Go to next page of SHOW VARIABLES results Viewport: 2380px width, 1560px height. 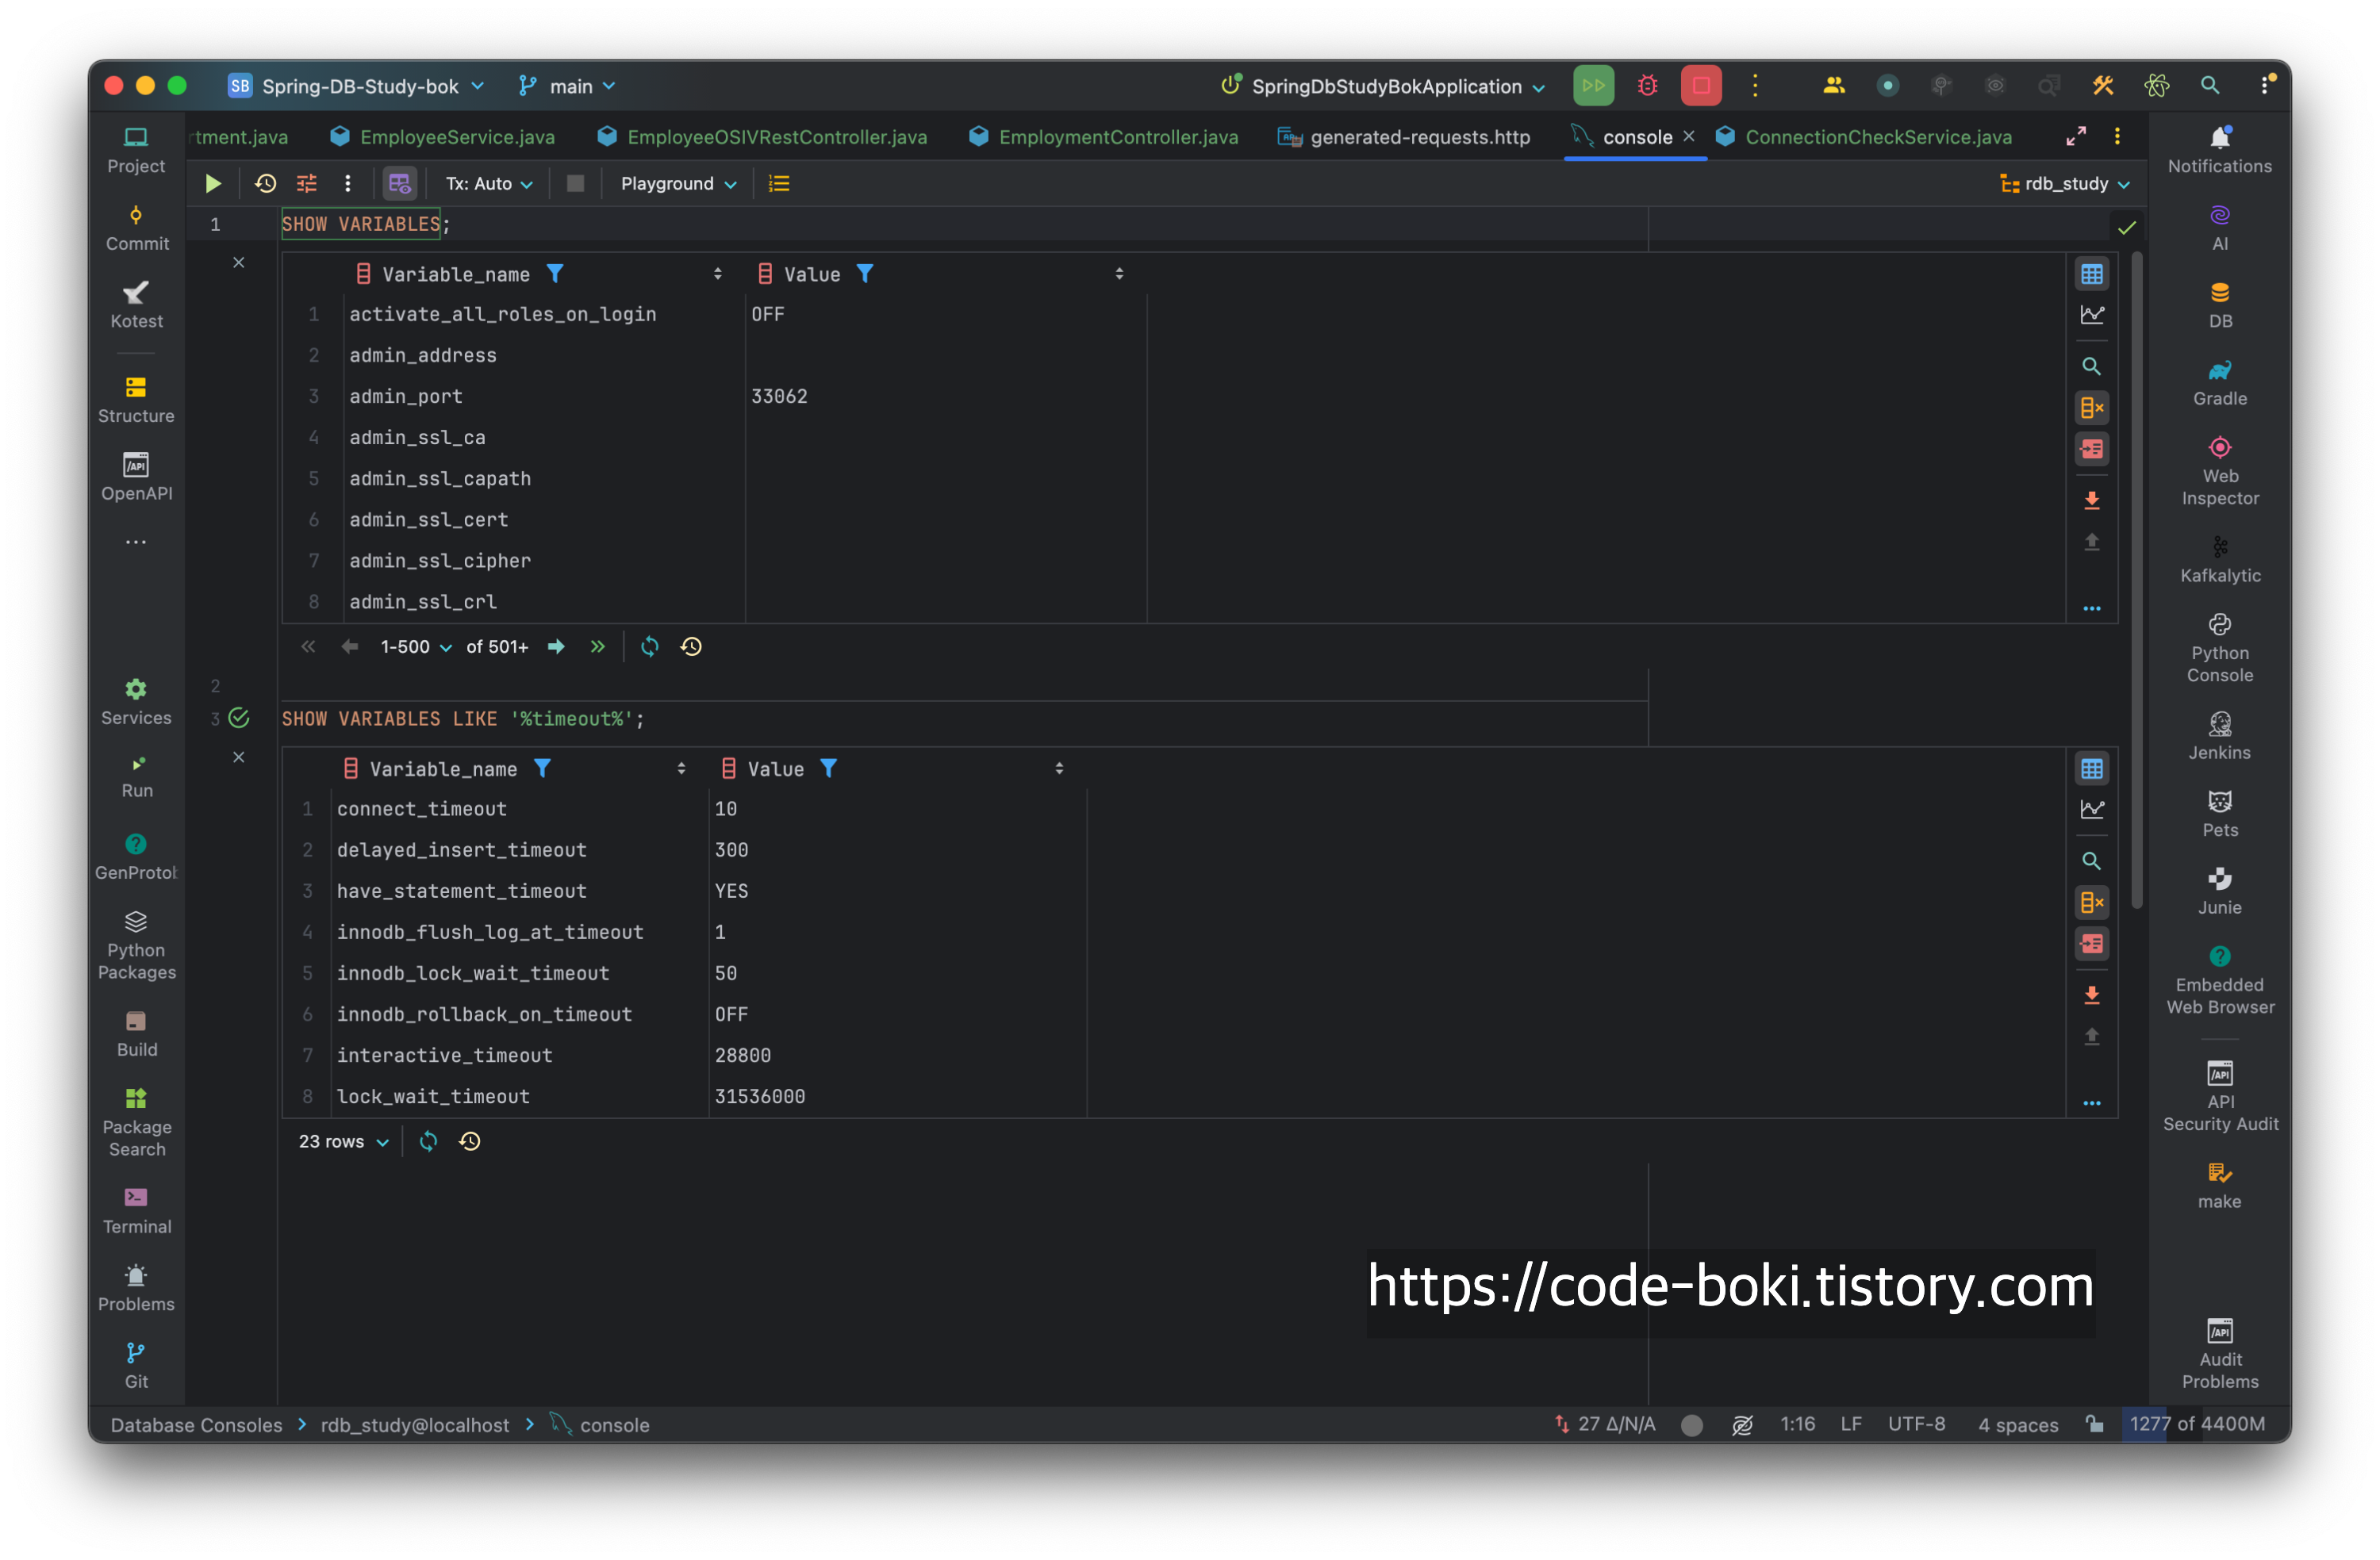tap(556, 647)
